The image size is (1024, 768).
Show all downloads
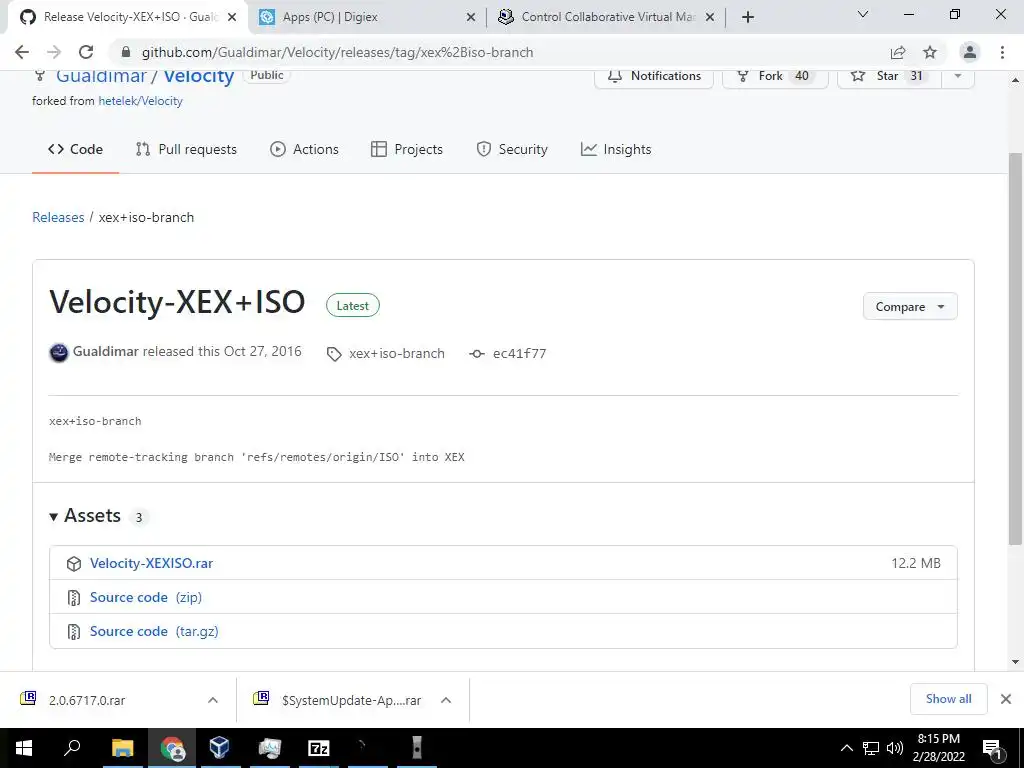[948, 699]
